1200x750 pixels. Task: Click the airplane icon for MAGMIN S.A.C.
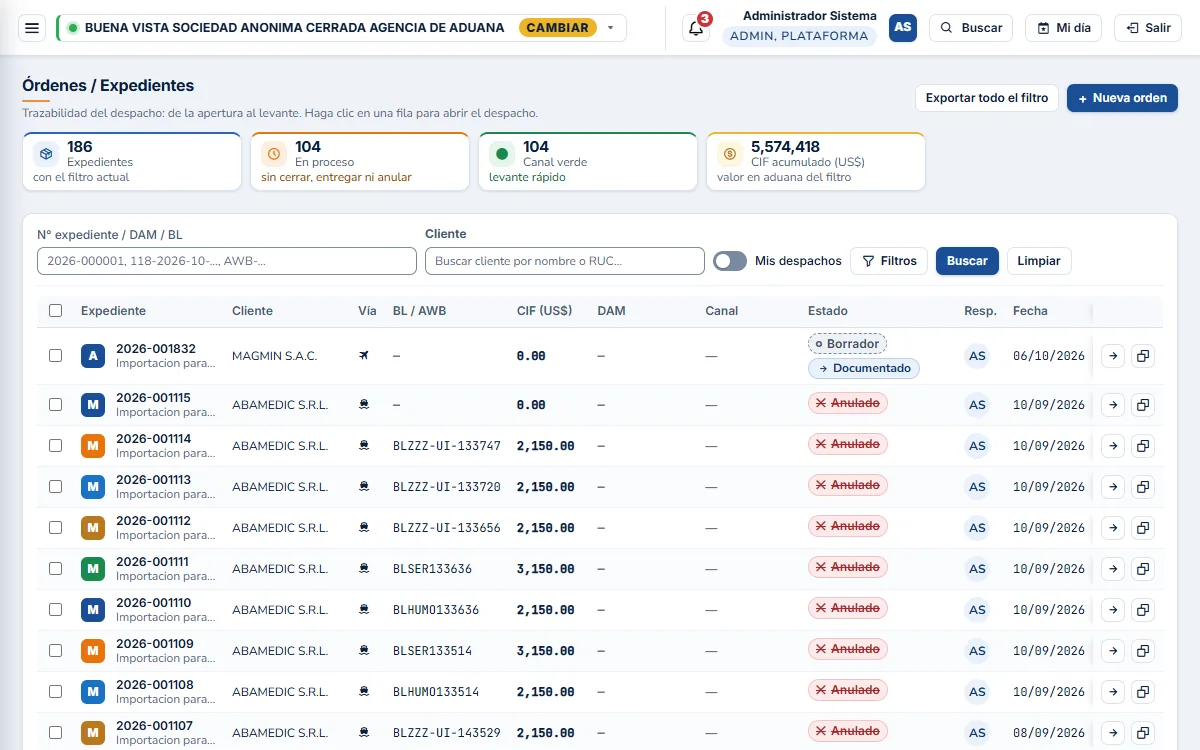click(x=364, y=356)
